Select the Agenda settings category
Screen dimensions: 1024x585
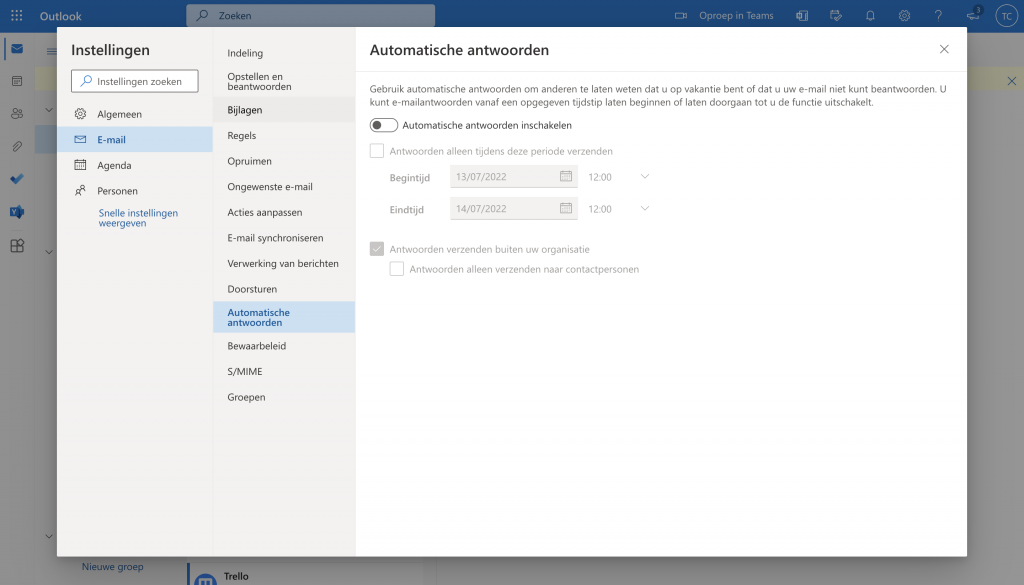135,165
